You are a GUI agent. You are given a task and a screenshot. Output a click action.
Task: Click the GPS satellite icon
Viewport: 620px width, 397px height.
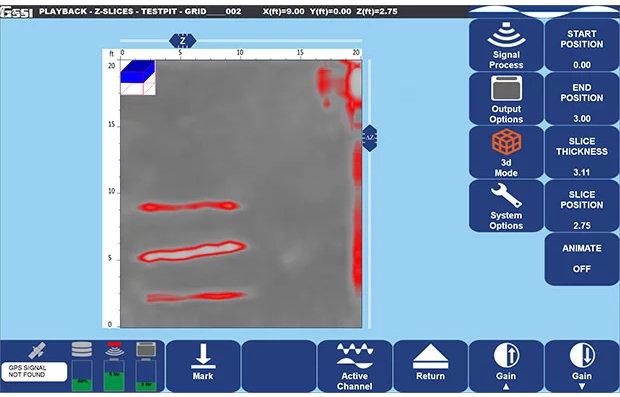(37, 350)
